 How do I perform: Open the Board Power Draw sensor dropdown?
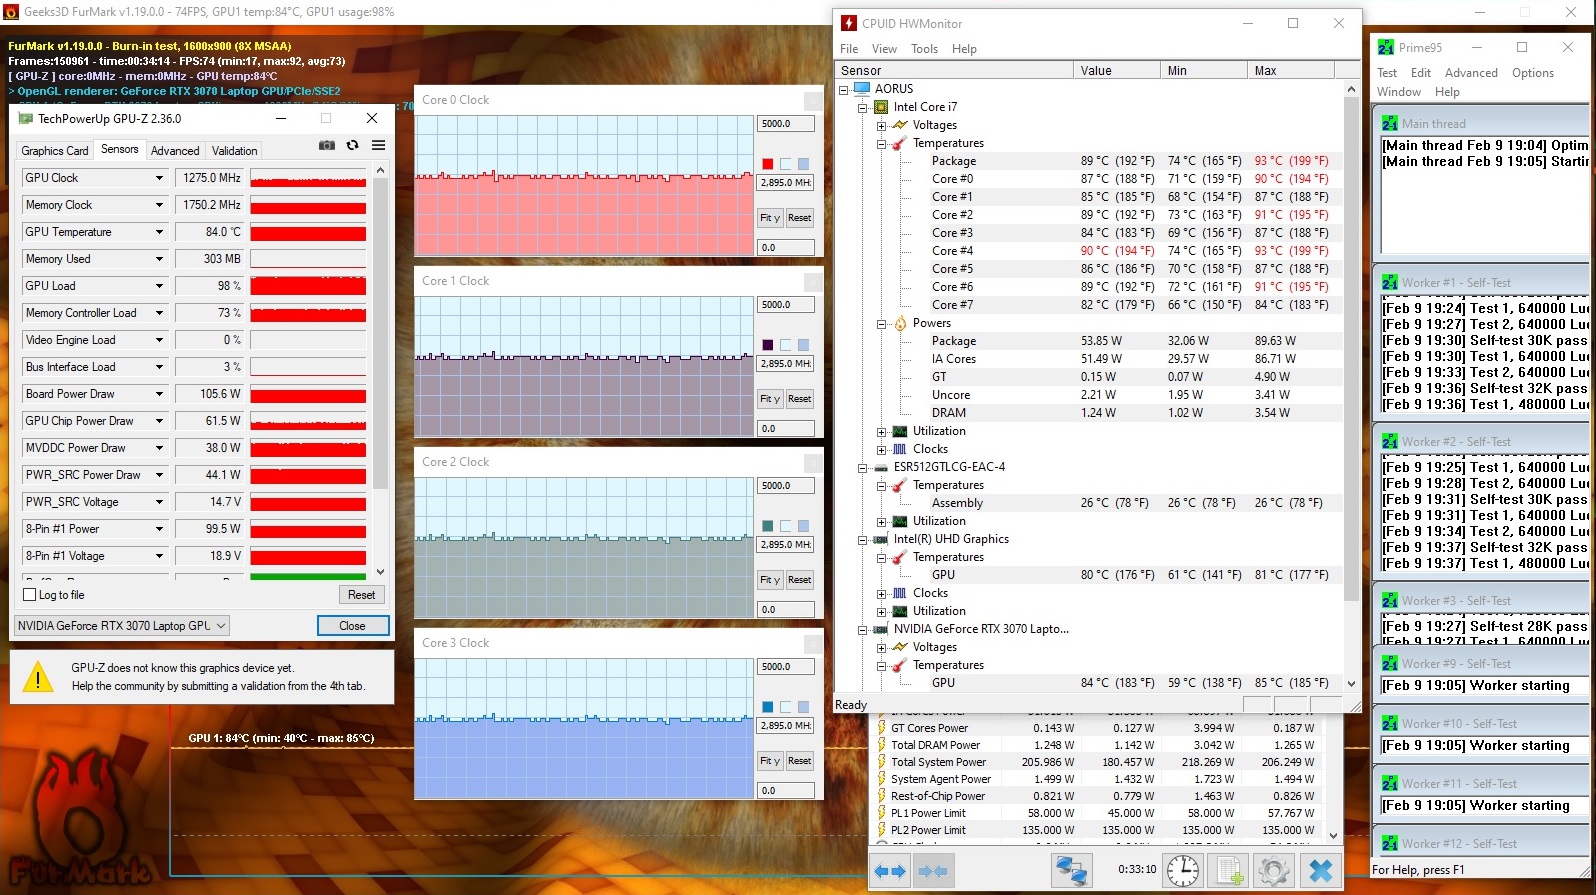point(159,394)
